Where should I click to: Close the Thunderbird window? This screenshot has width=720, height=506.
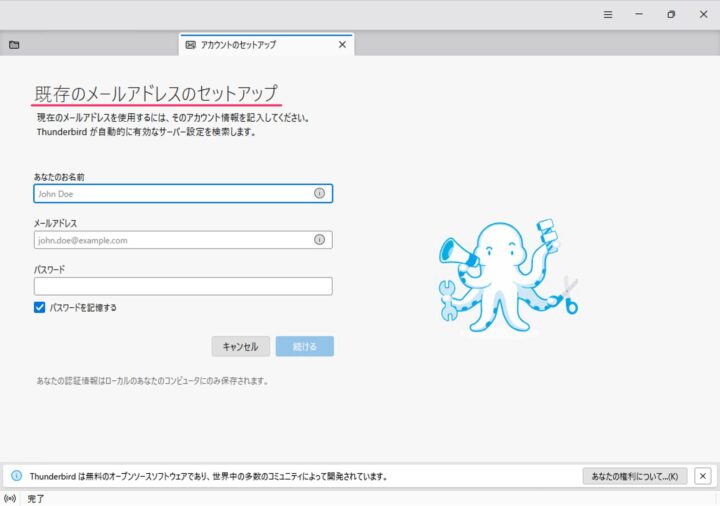(703, 15)
